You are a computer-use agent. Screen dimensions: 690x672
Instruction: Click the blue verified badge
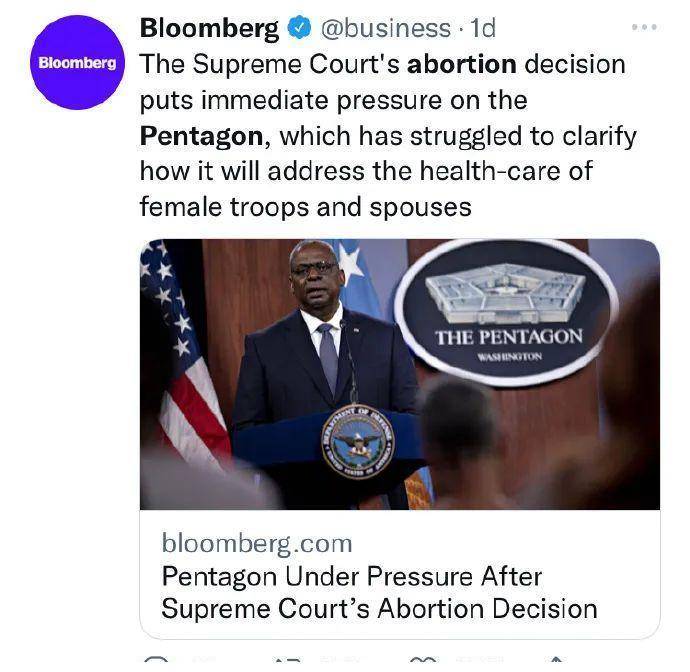(299, 28)
